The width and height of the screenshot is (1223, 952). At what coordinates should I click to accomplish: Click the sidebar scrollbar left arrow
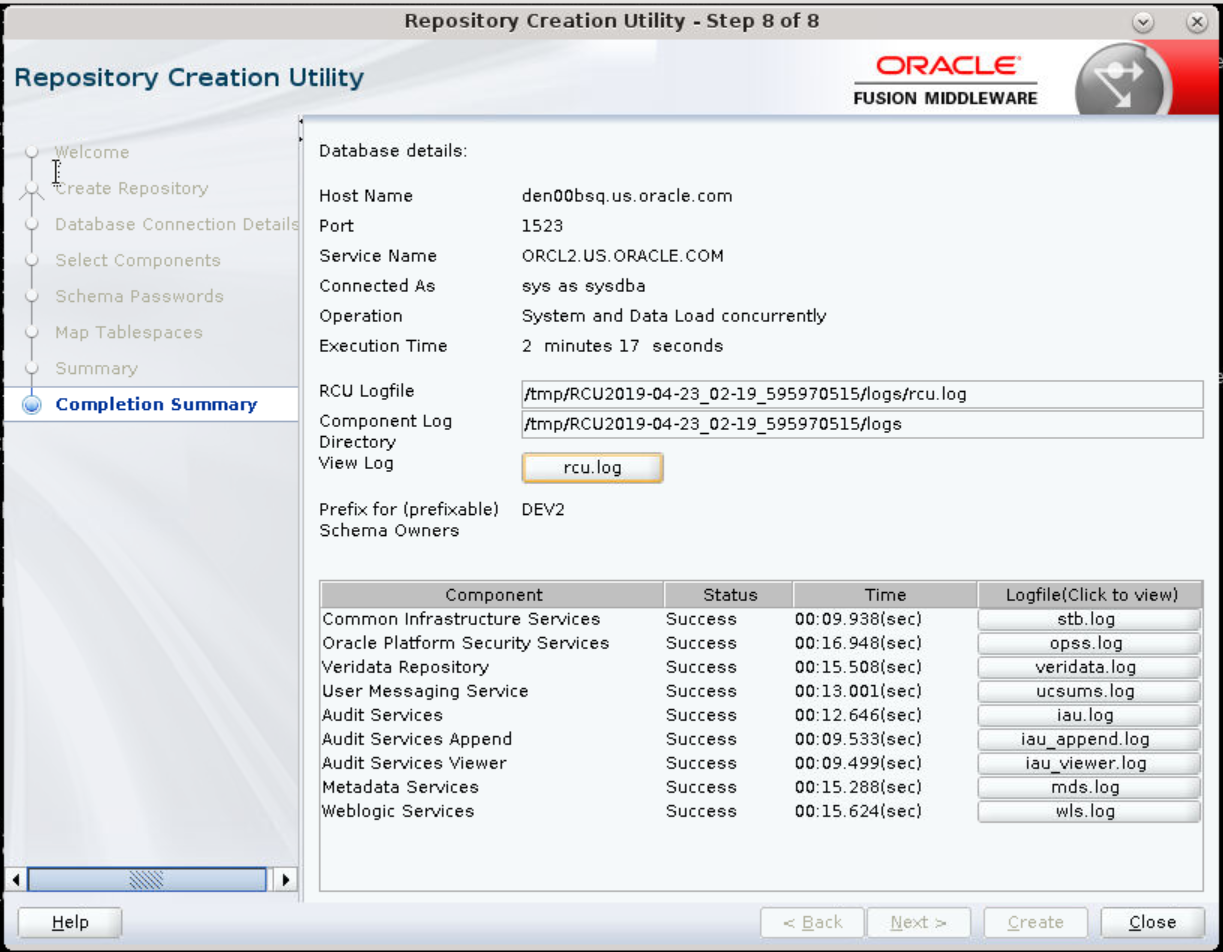tap(15, 880)
